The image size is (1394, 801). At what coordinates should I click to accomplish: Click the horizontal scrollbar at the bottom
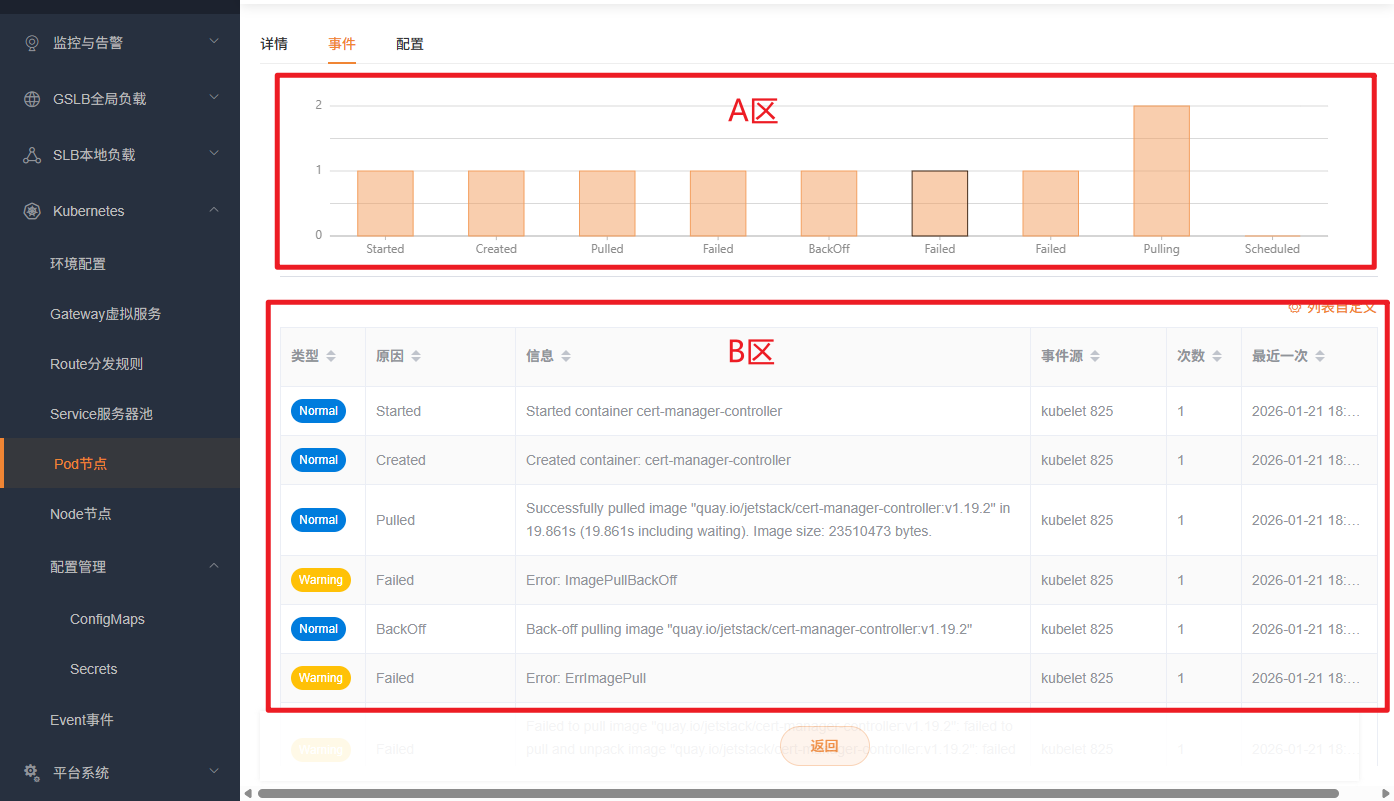(x=798, y=793)
